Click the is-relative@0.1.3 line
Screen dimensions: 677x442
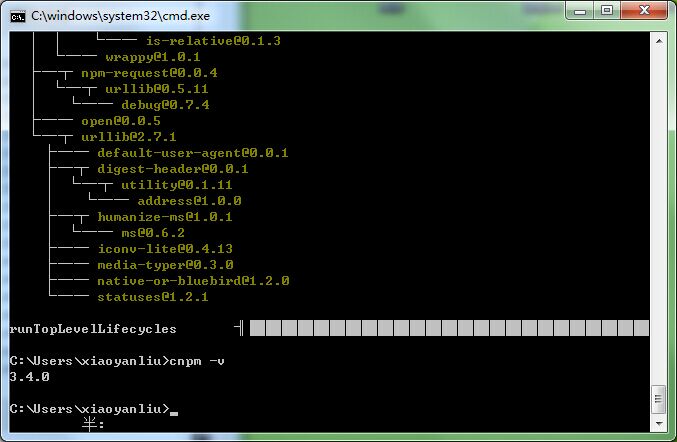pyautogui.click(x=213, y=41)
